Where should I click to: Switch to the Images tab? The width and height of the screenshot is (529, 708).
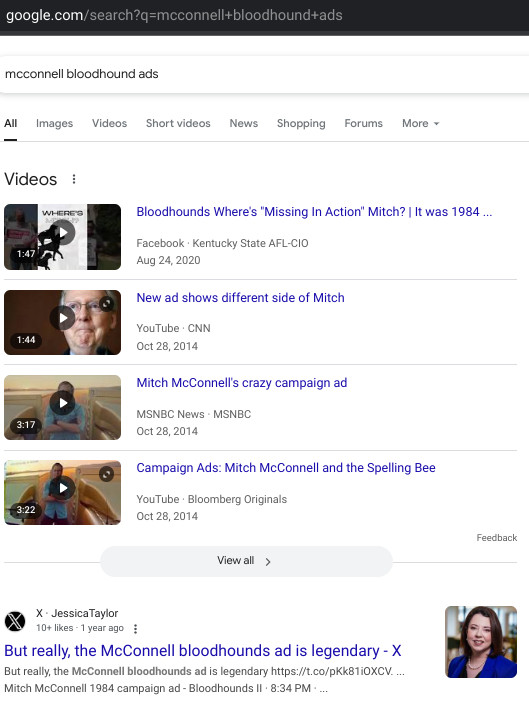click(x=54, y=123)
